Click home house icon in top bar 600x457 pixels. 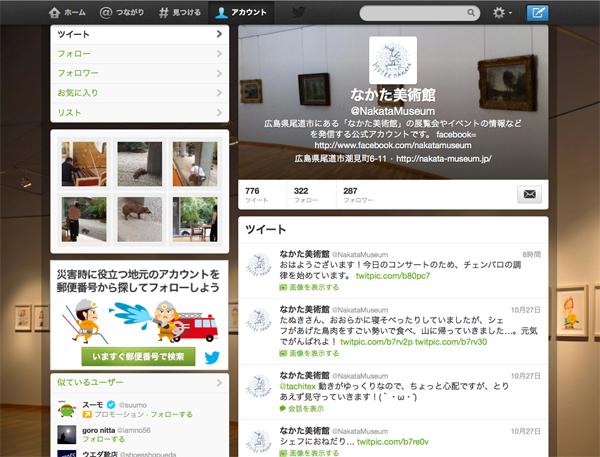click(x=54, y=13)
